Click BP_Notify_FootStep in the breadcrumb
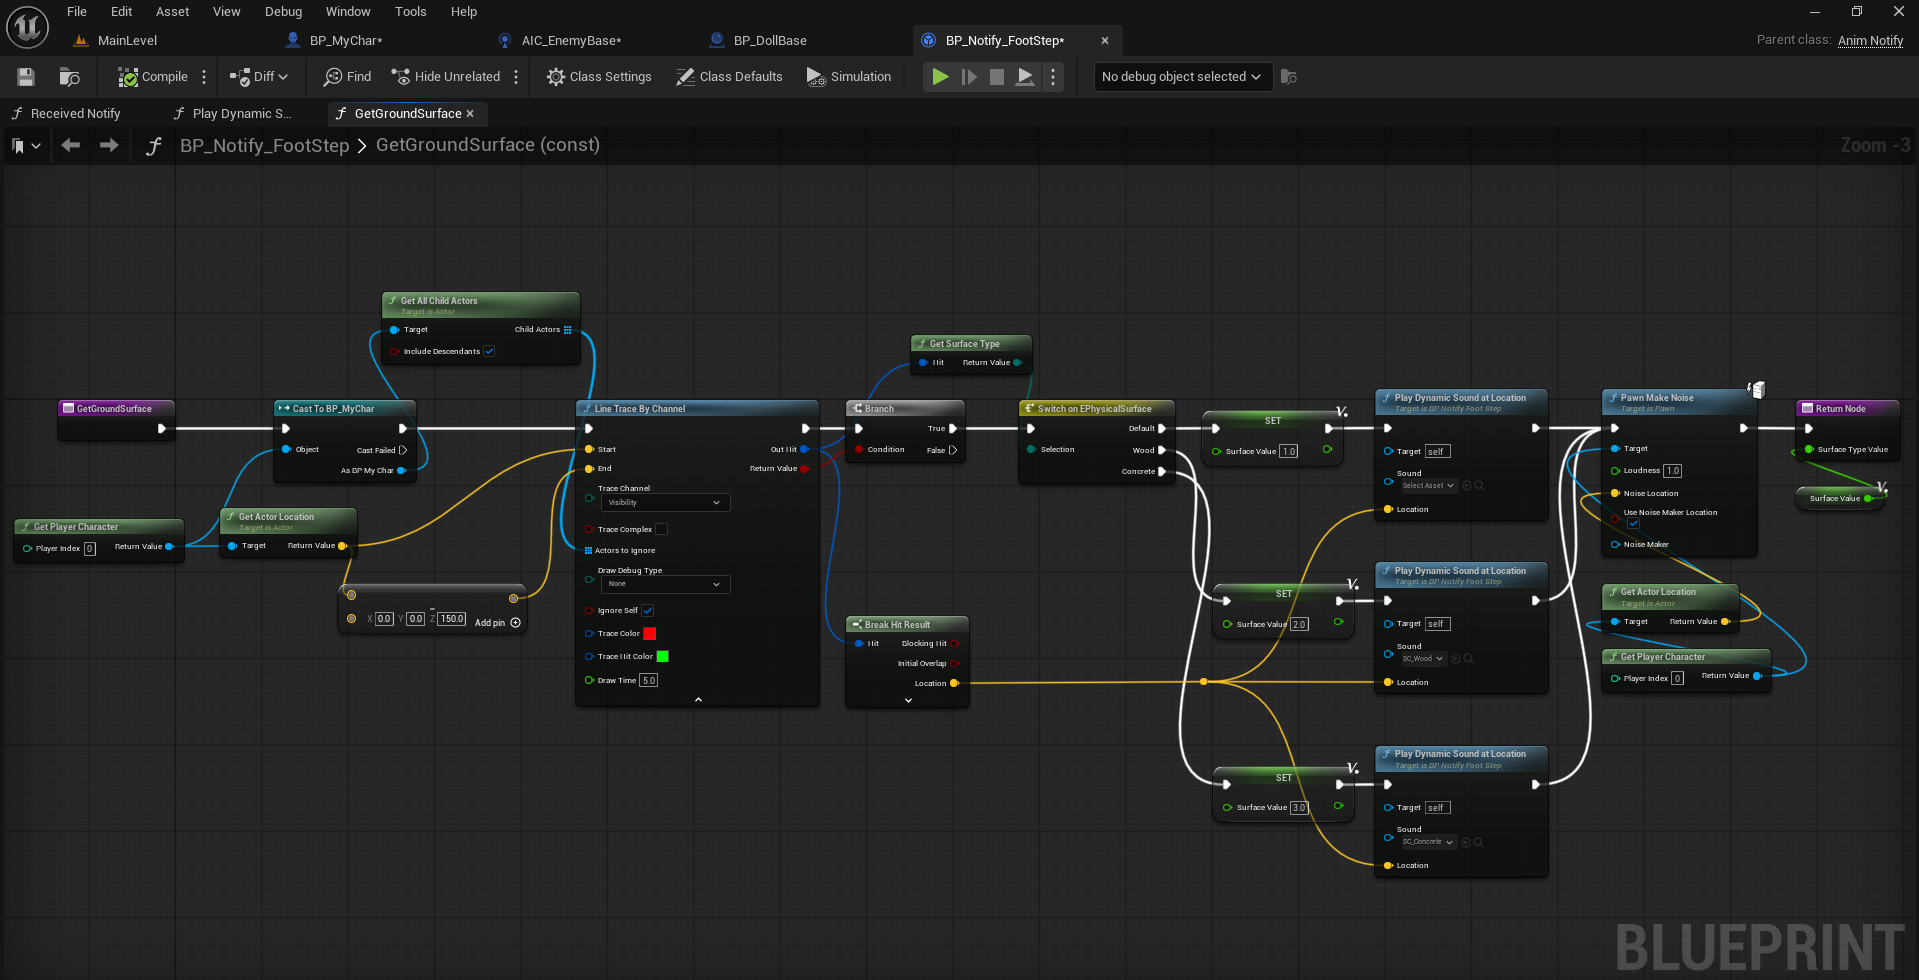 coord(264,146)
